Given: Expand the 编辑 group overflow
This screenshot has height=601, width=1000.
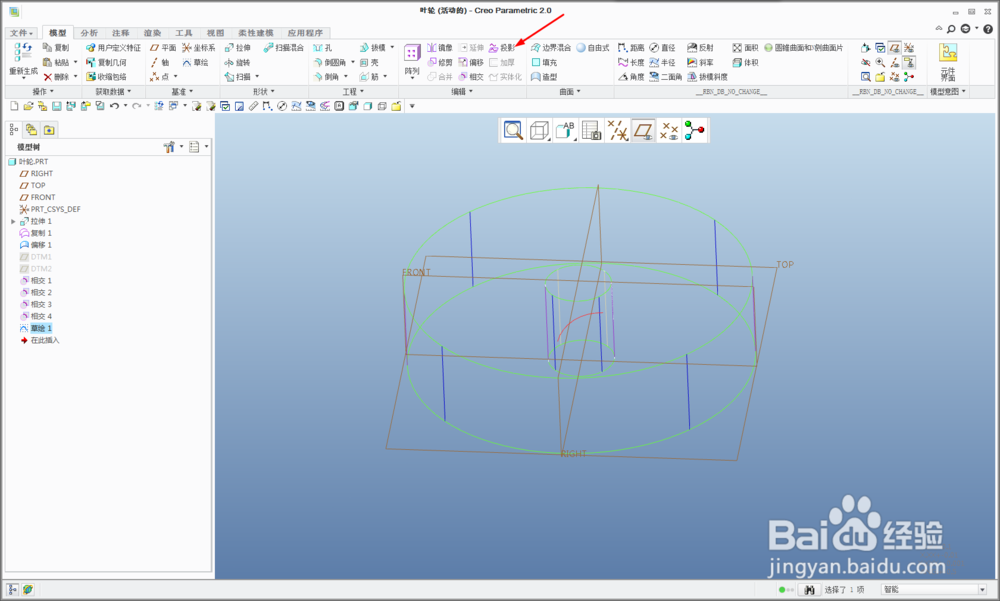Looking at the screenshot, I should point(462,92).
